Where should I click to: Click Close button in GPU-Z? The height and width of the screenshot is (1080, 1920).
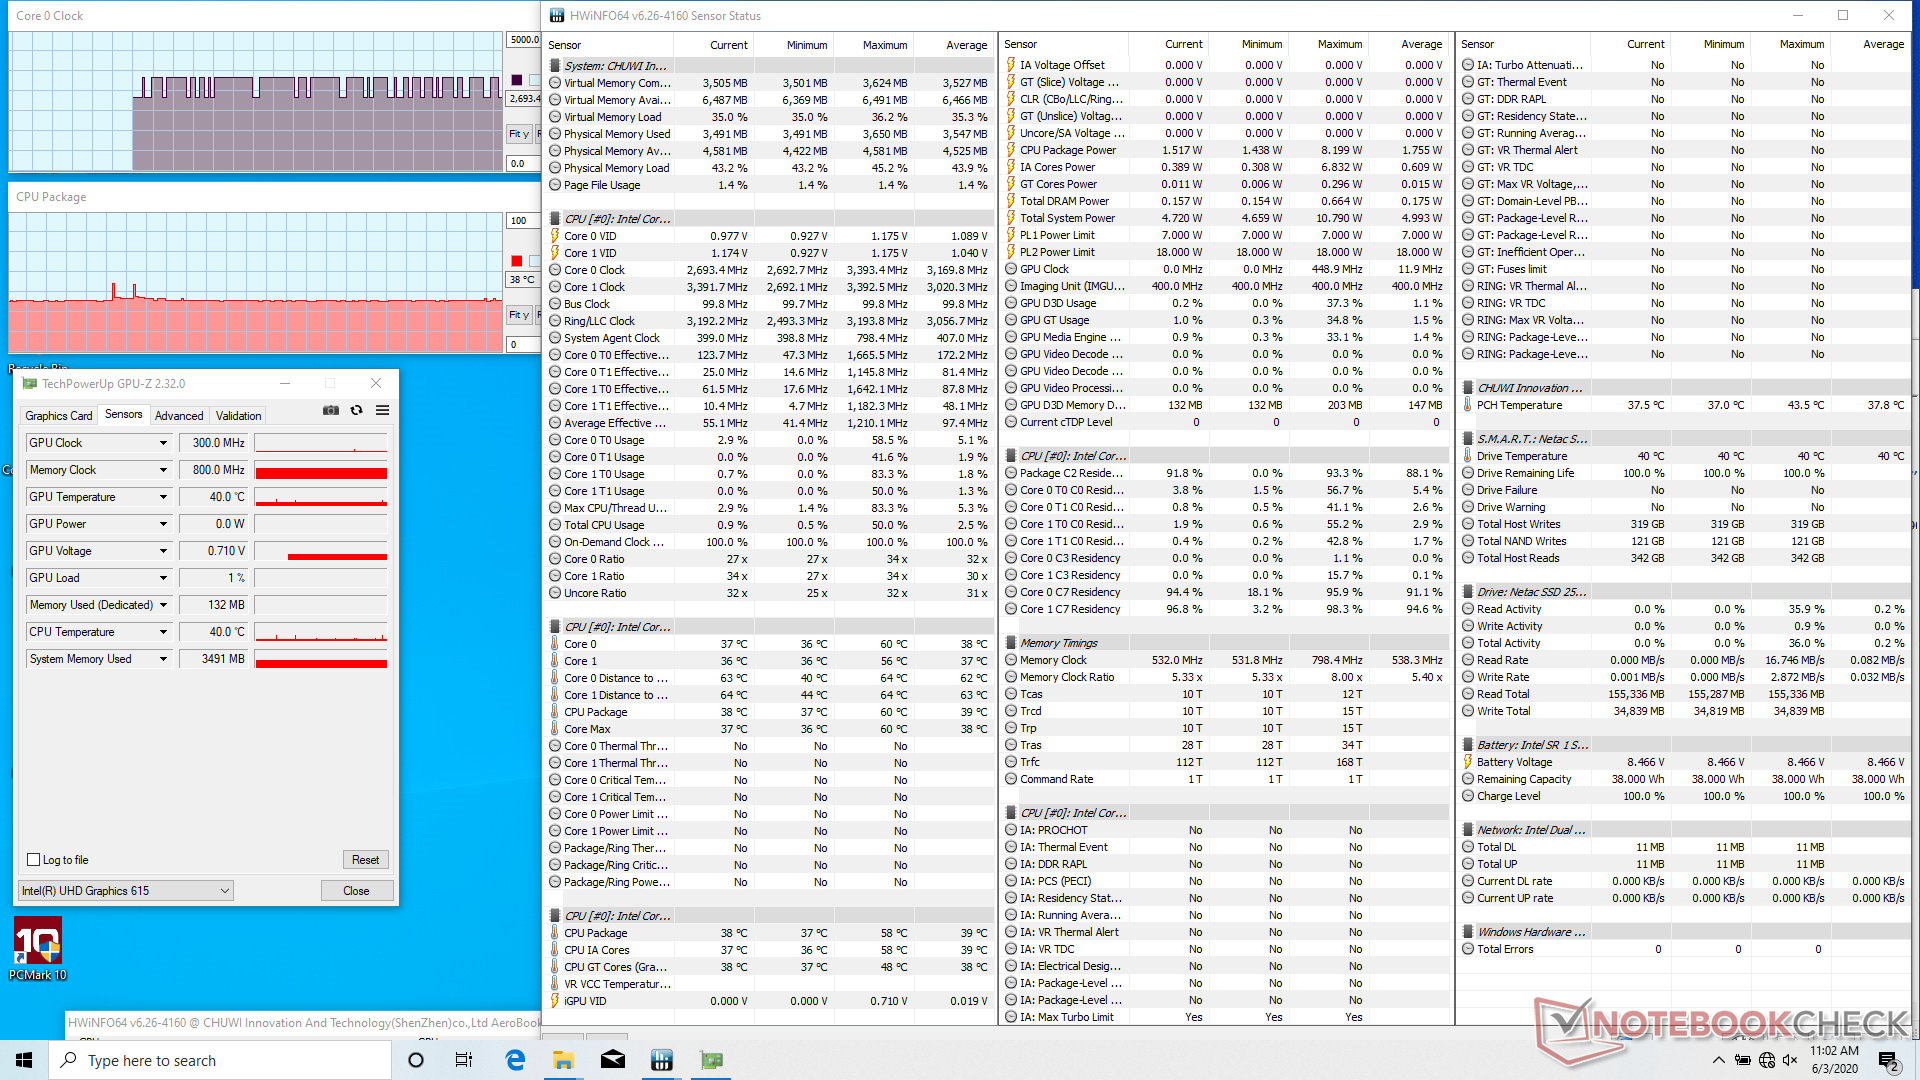click(356, 891)
